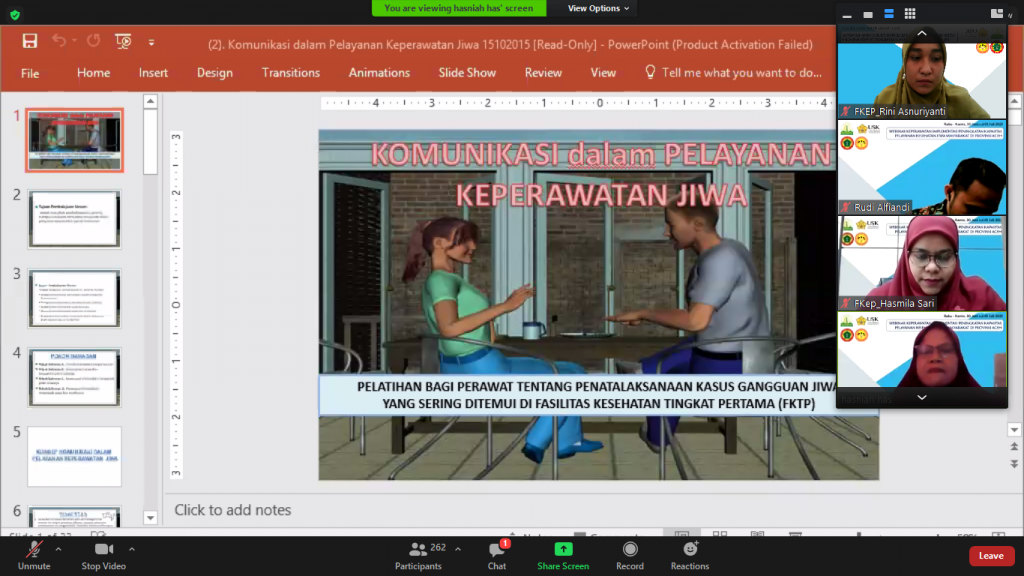This screenshot has width=1024, height=576.
Task: Hide video thumbnails with minimize-bar icon
Action: [846, 13]
